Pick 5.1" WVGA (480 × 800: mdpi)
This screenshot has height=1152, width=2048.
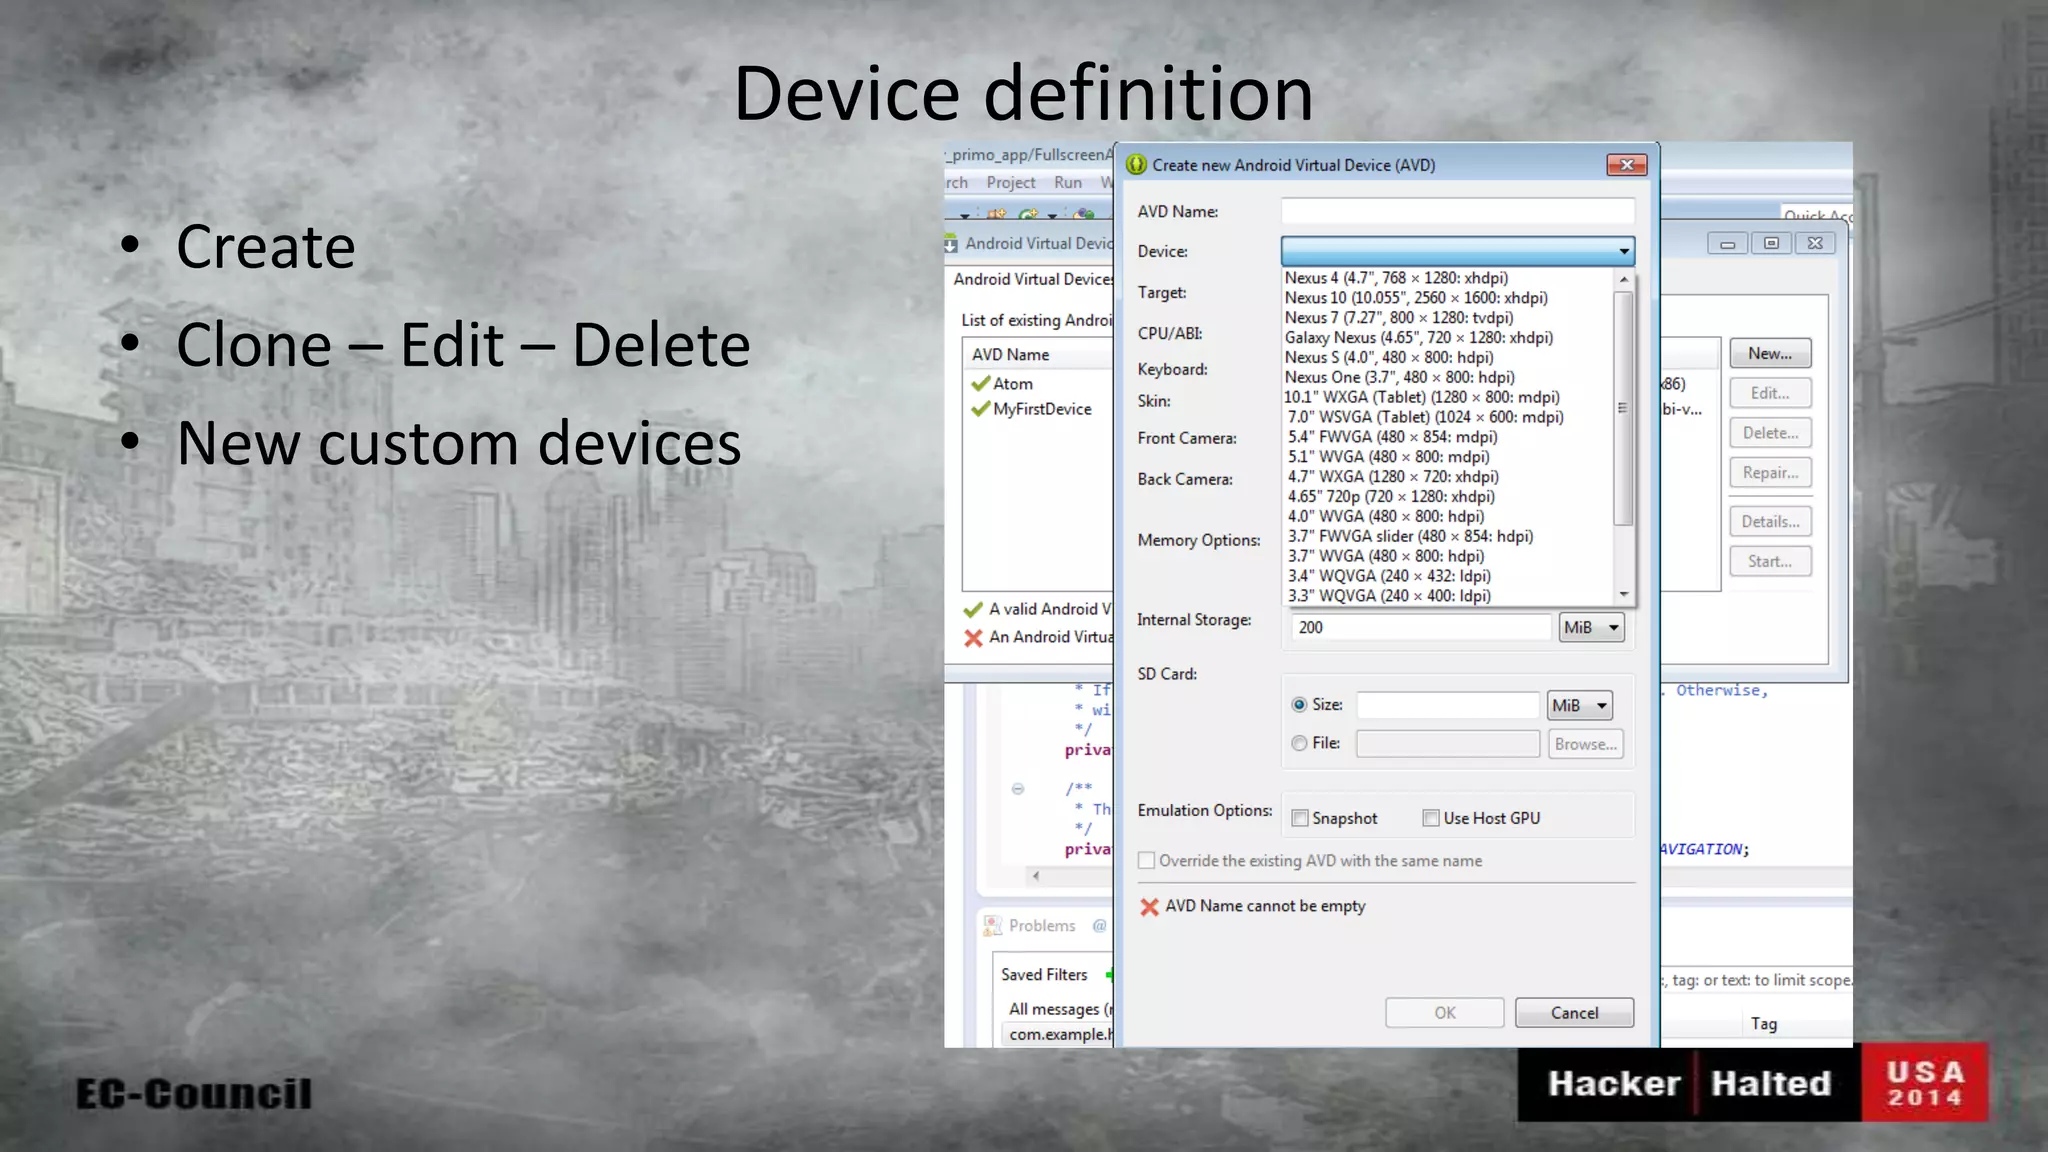tap(1388, 457)
